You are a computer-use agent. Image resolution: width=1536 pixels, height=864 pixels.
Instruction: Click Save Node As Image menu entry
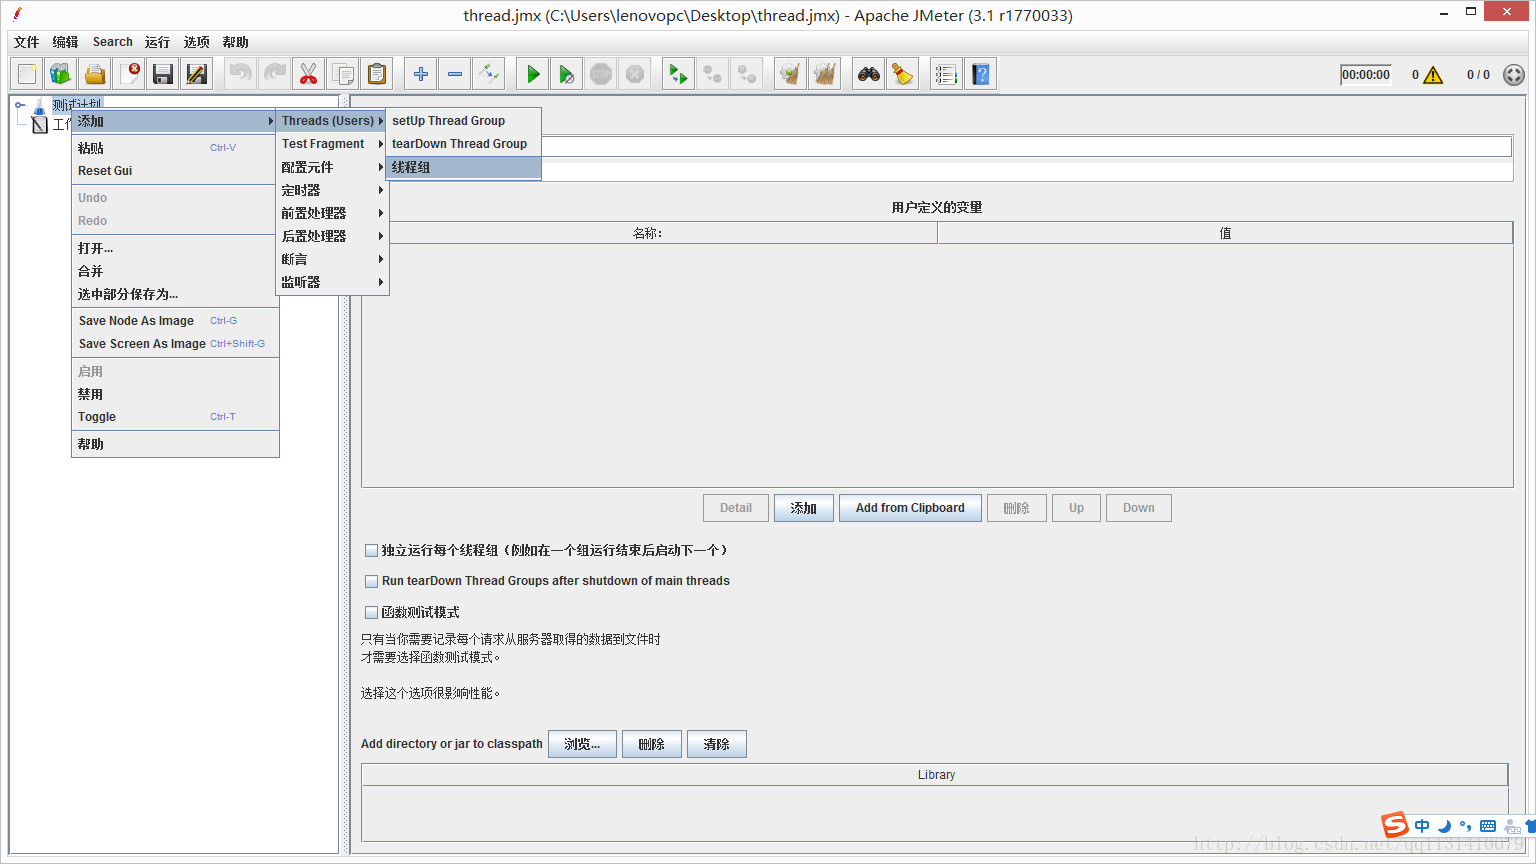click(175, 321)
